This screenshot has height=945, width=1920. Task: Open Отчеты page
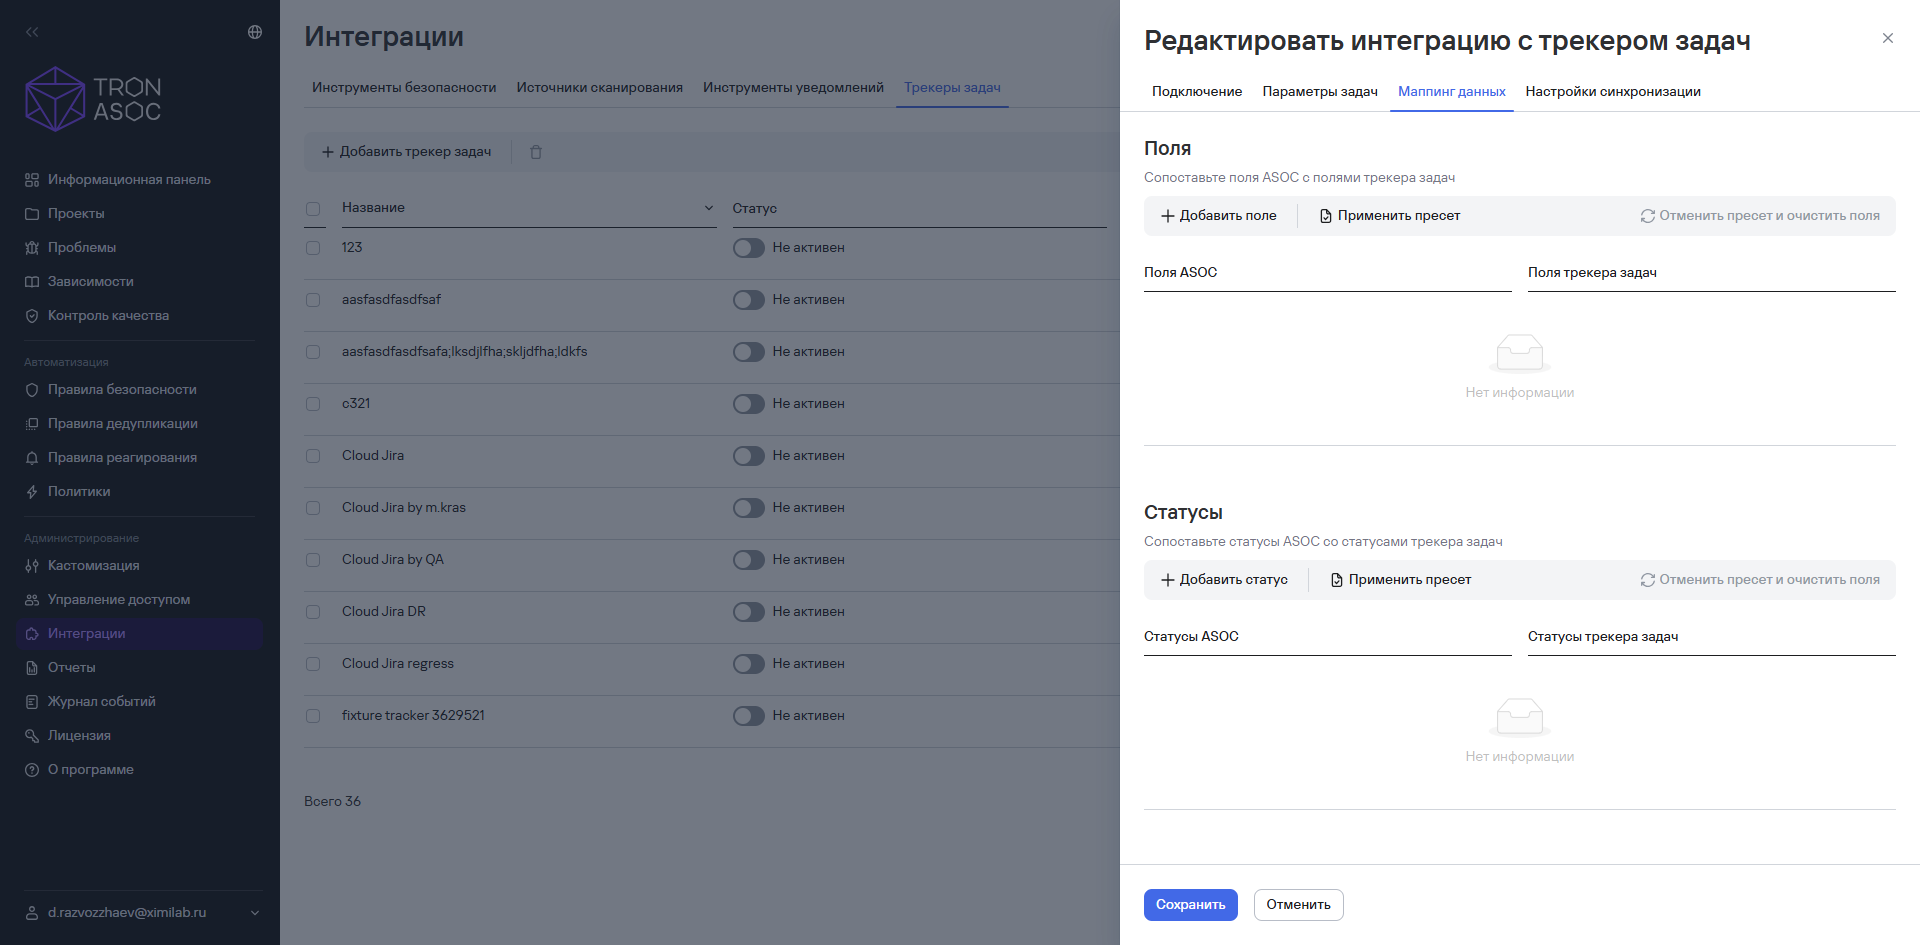[71, 668]
